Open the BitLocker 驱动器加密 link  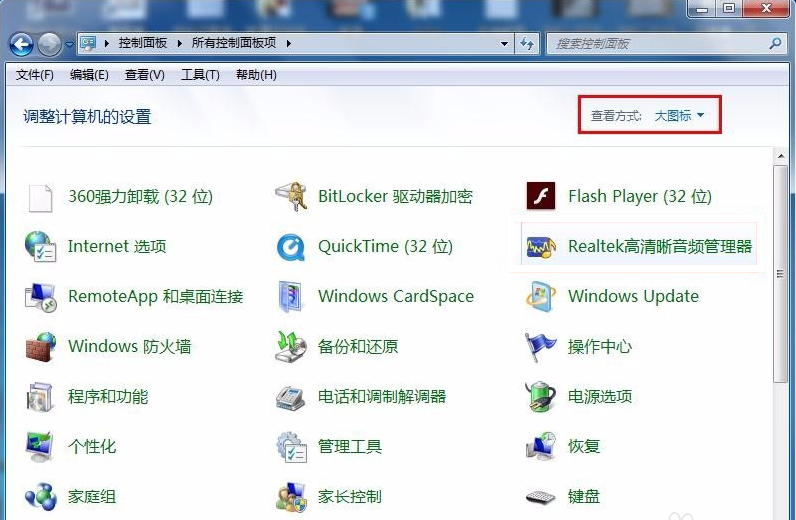[x=395, y=197]
